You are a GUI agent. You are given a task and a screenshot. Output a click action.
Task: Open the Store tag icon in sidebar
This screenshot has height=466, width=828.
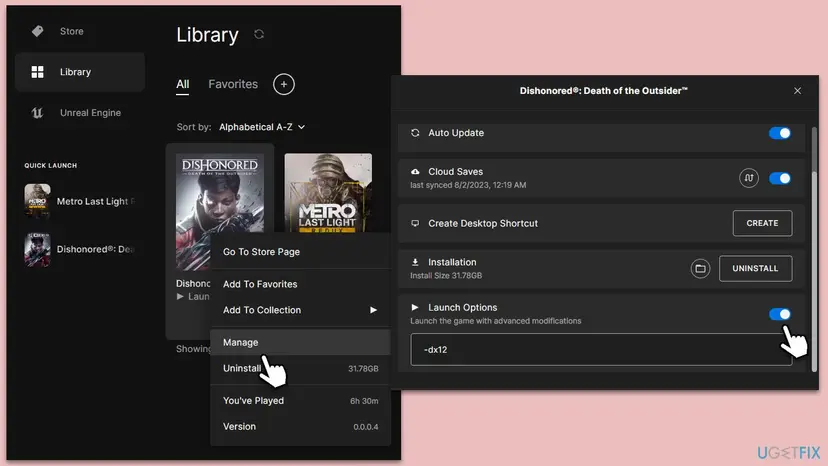tap(37, 31)
